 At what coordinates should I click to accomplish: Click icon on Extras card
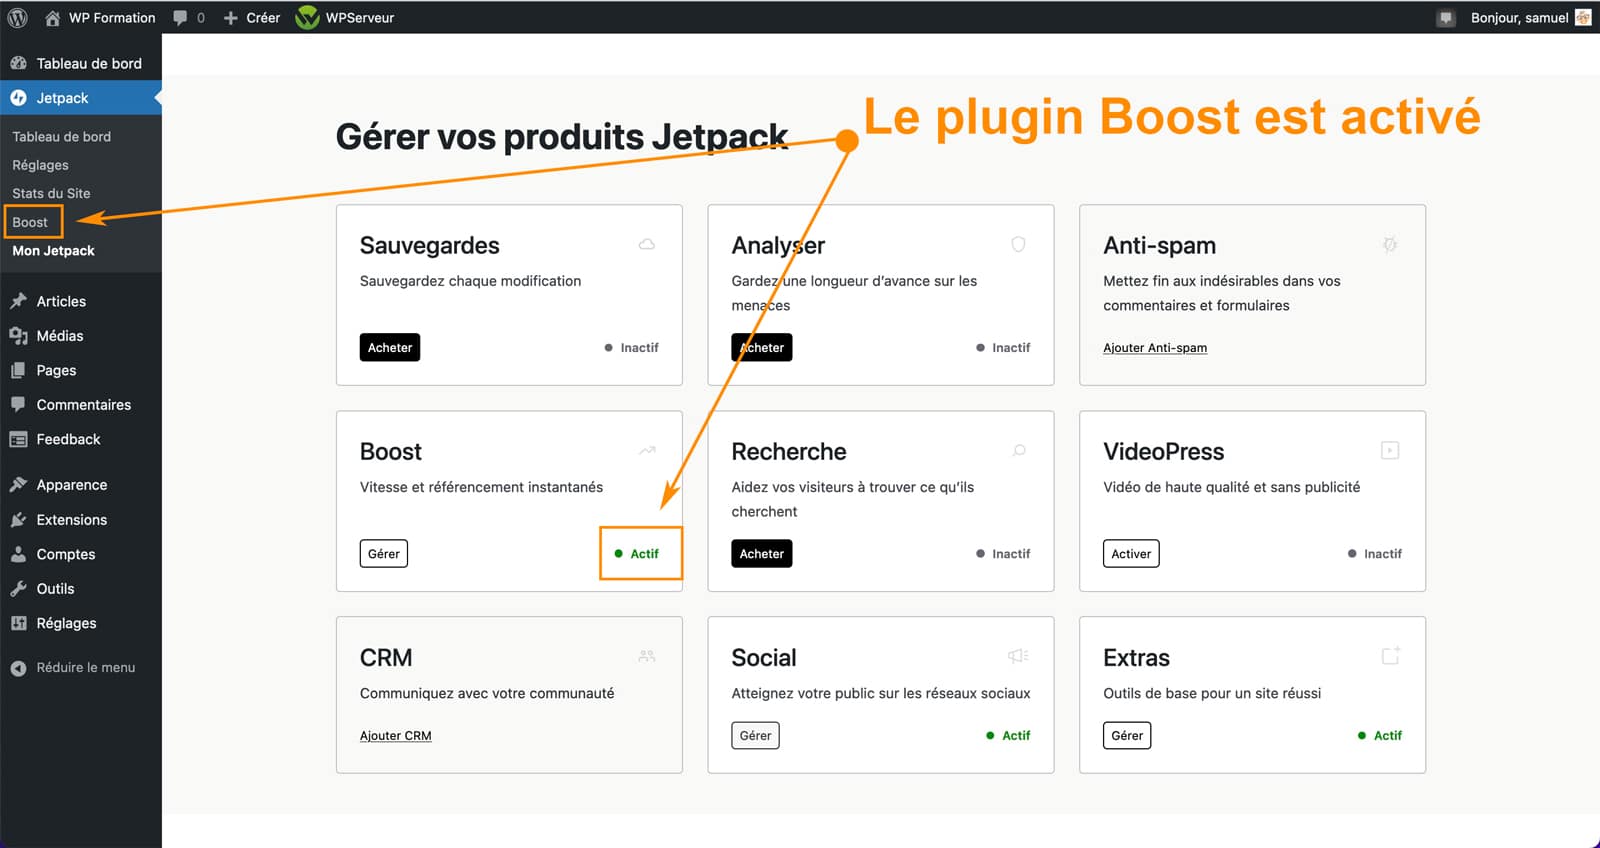pos(1391,656)
